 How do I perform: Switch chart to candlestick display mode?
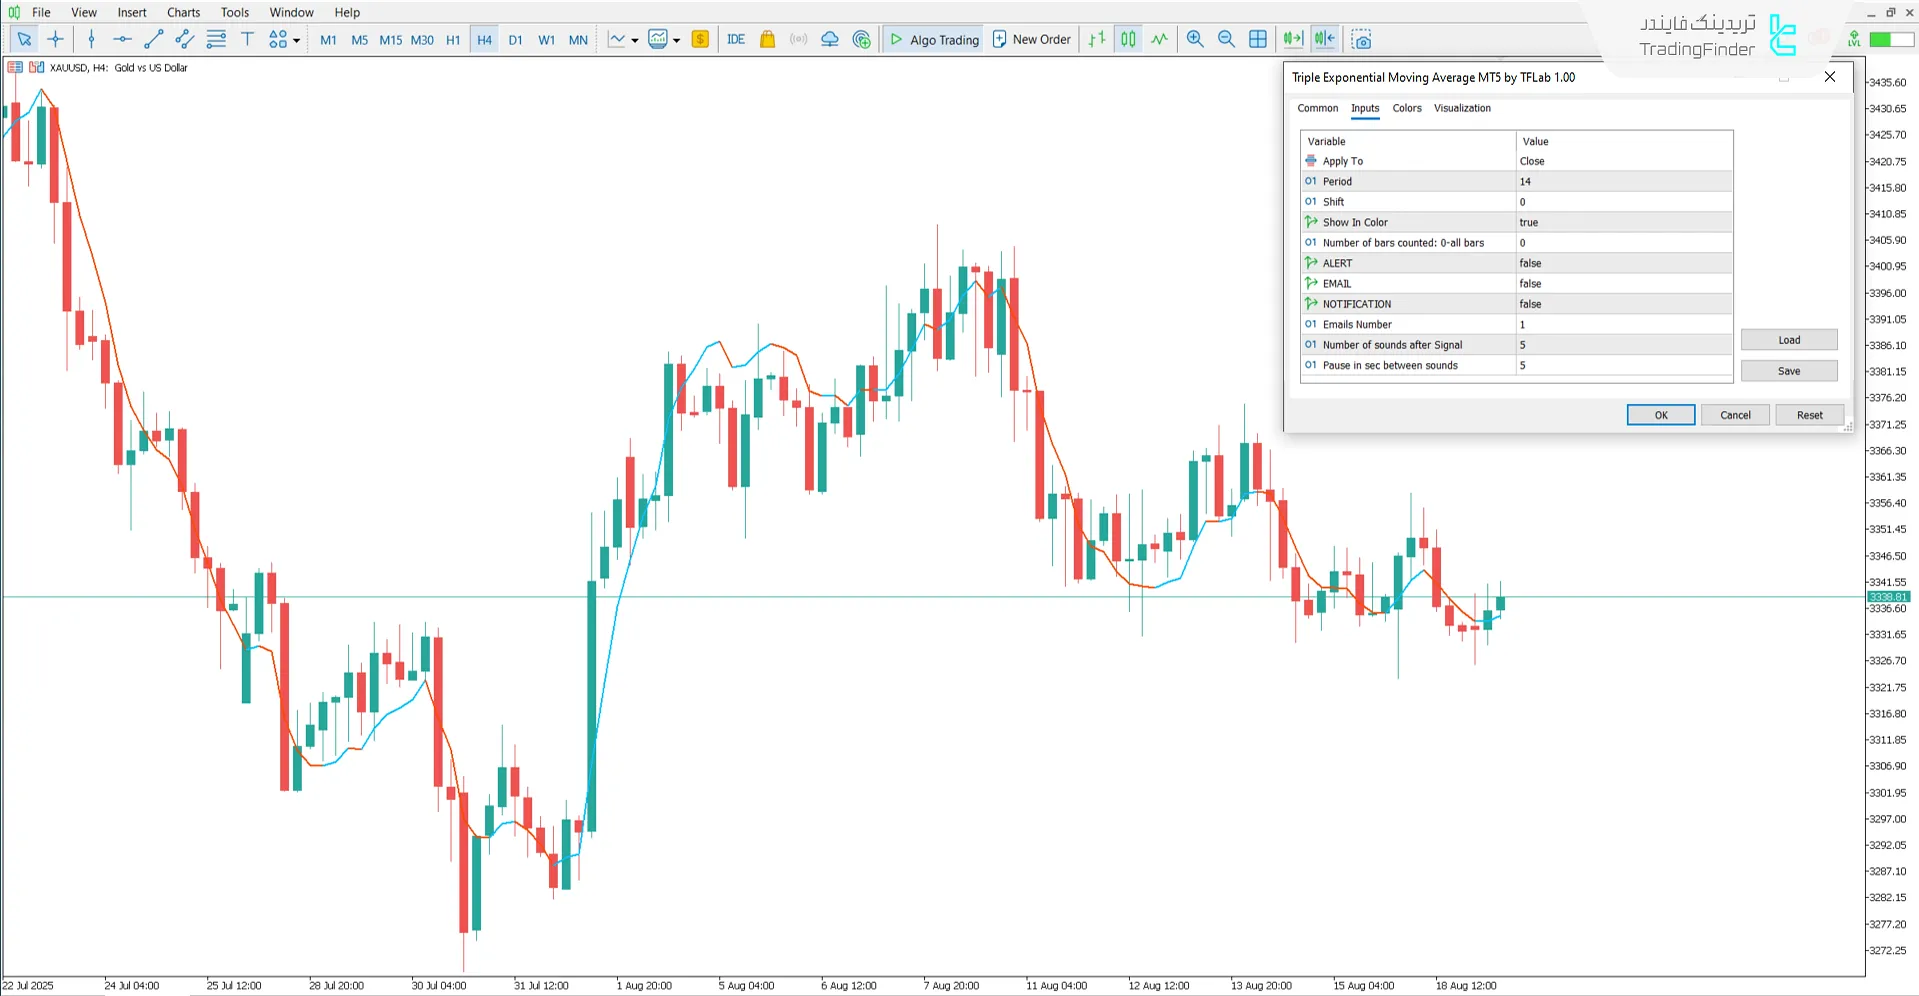tap(1127, 39)
